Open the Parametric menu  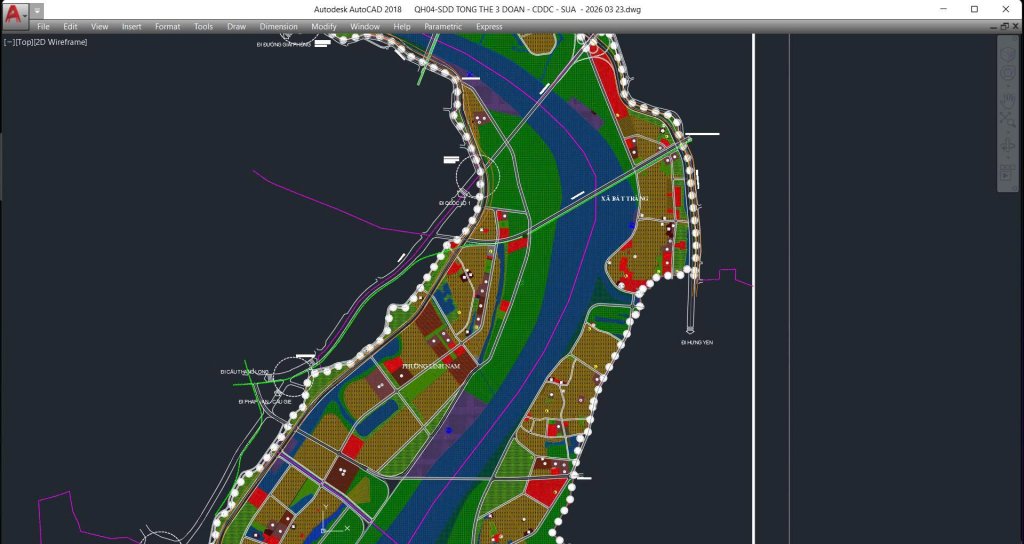point(443,27)
